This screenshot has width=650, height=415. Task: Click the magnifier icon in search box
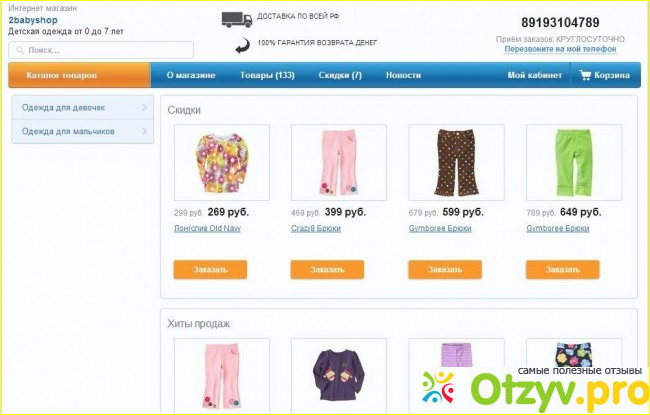tap(20, 51)
